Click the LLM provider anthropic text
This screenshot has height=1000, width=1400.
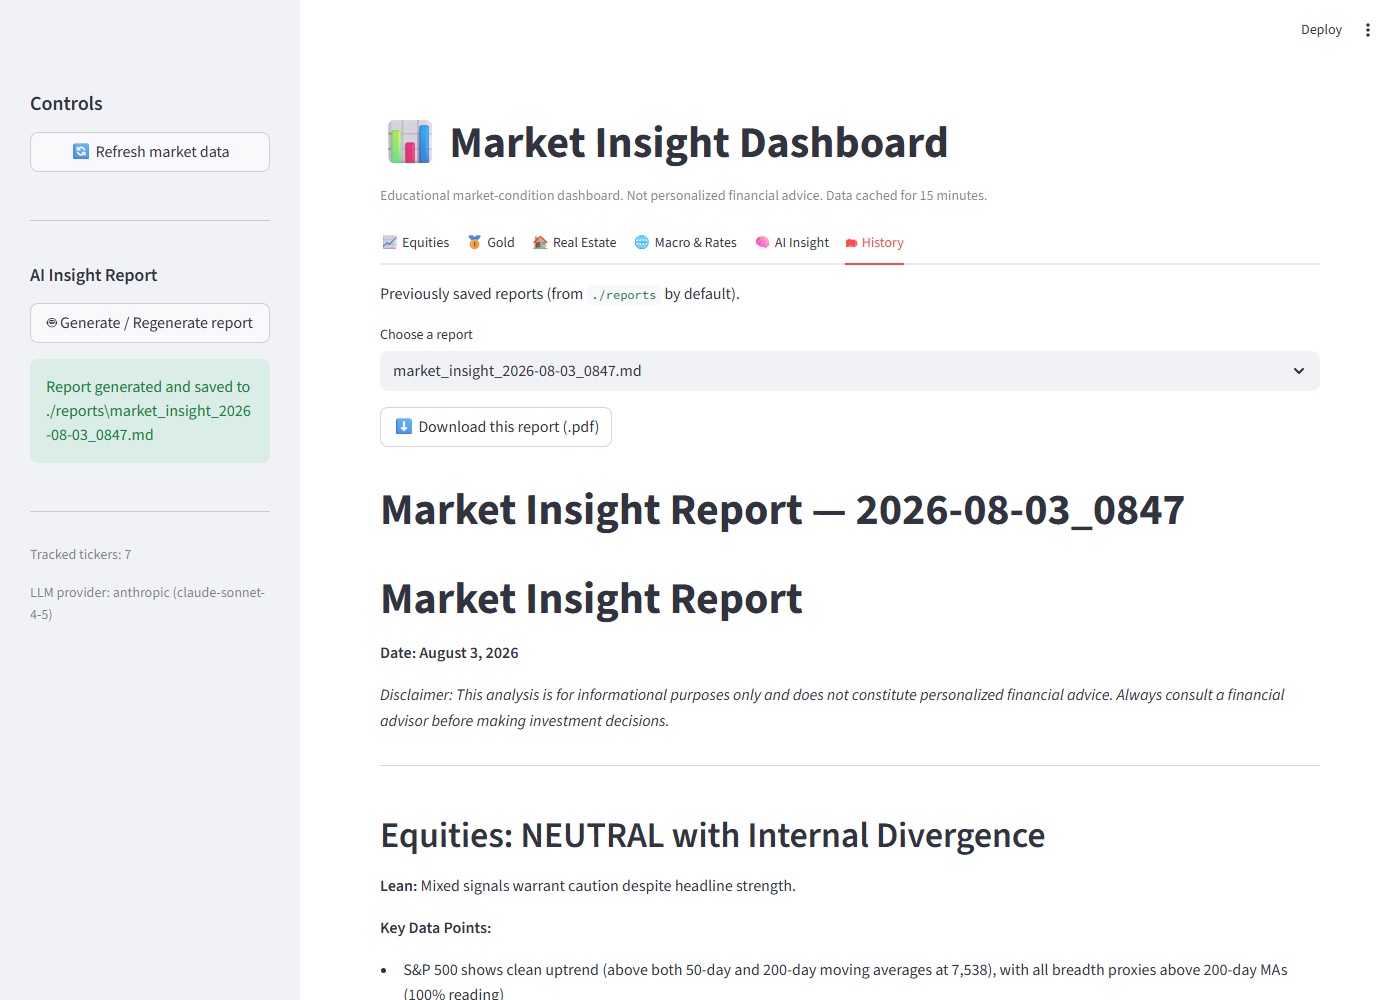point(148,603)
